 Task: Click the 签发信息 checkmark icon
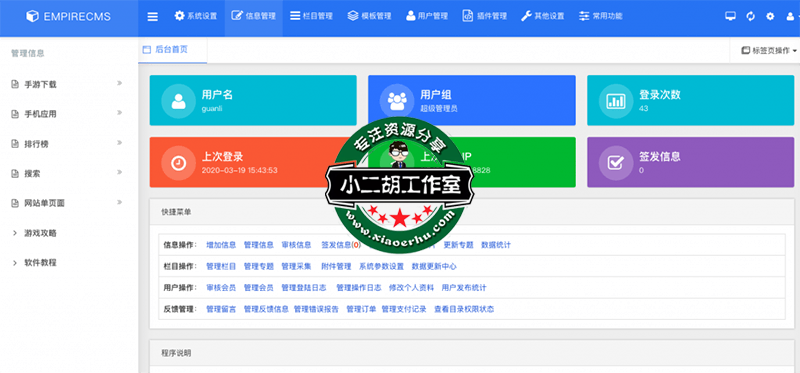point(615,163)
